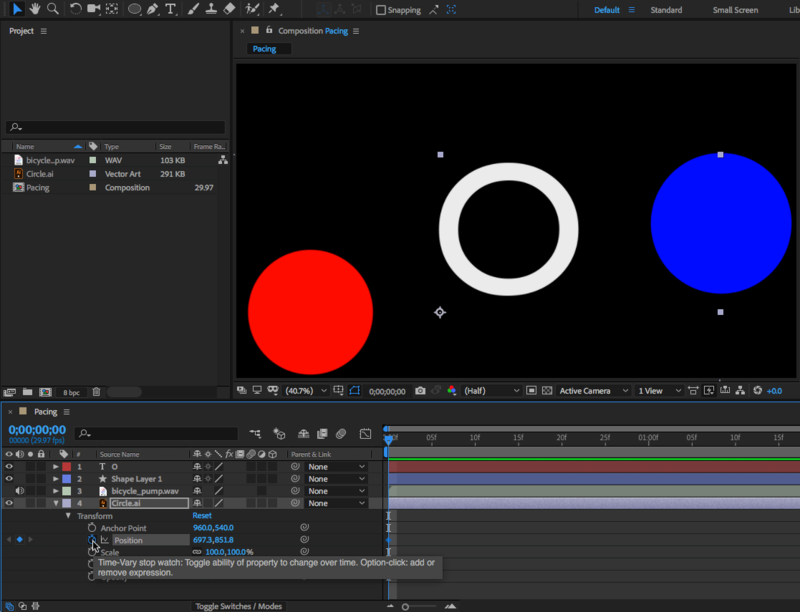Reset the Transform properties
800x612 pixels.
coord(202,516)
